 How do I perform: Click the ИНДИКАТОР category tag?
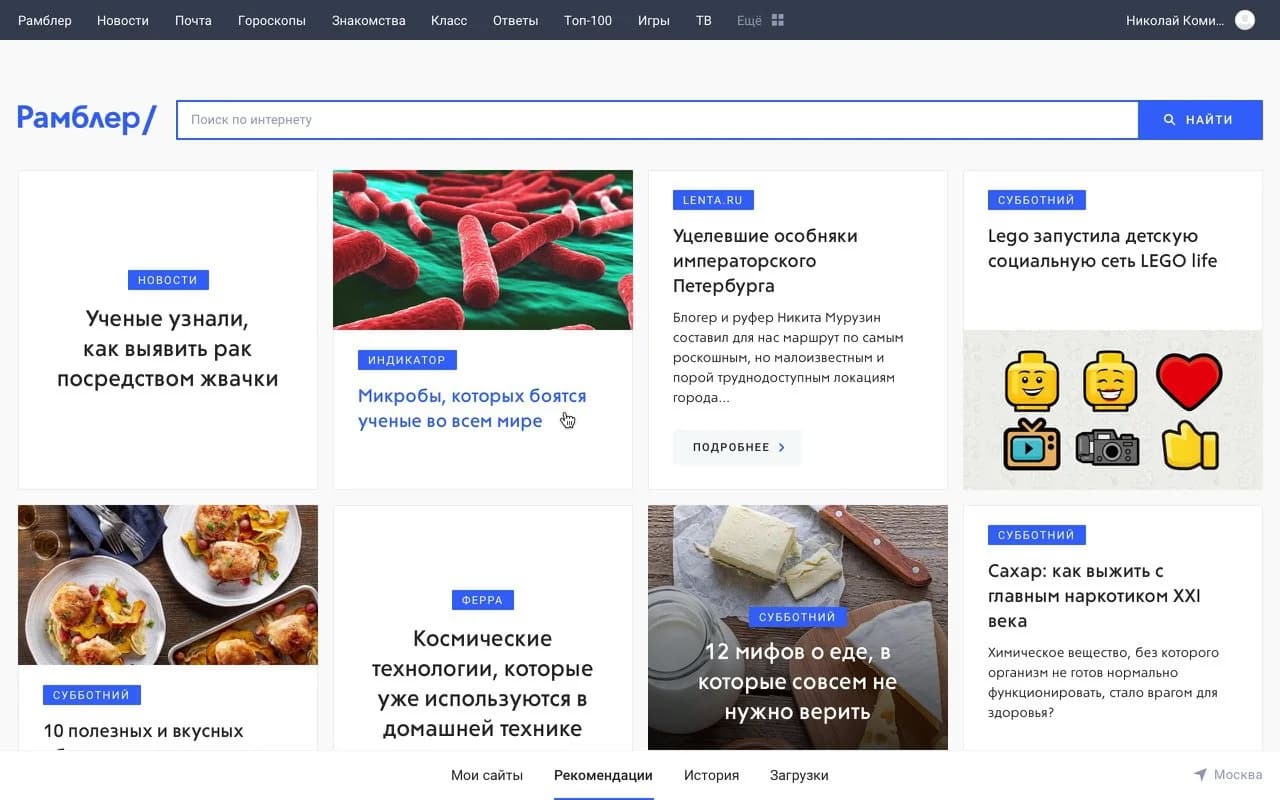407,360
